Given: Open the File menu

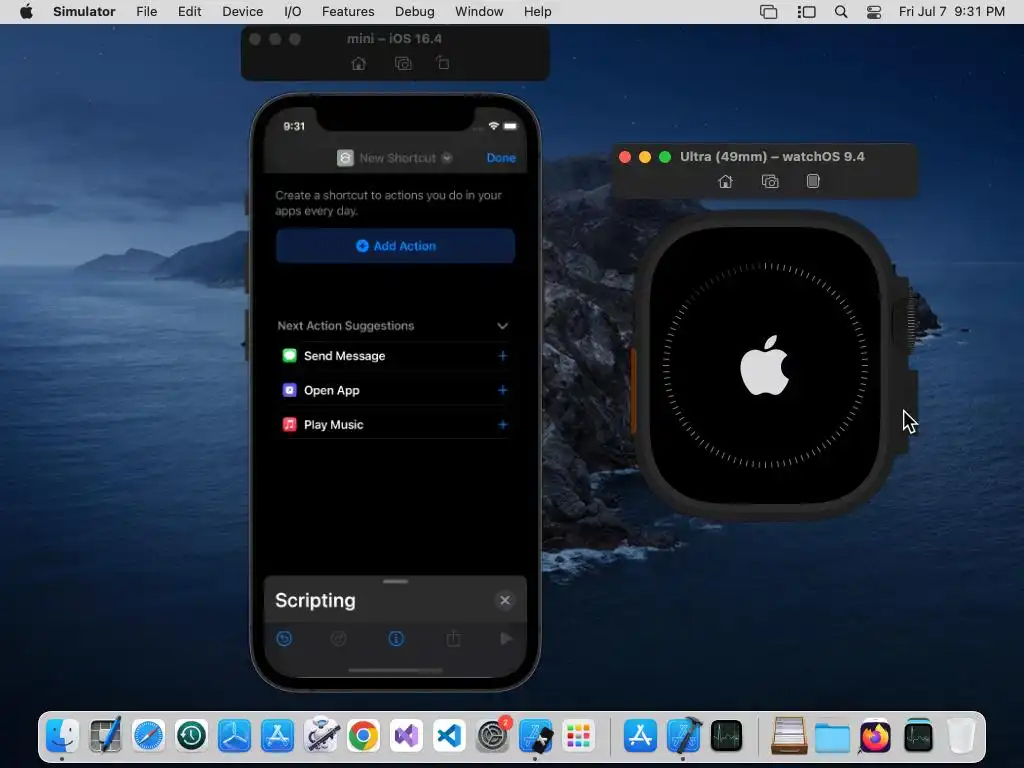Looking at the screenshot, I should (146, 12).
